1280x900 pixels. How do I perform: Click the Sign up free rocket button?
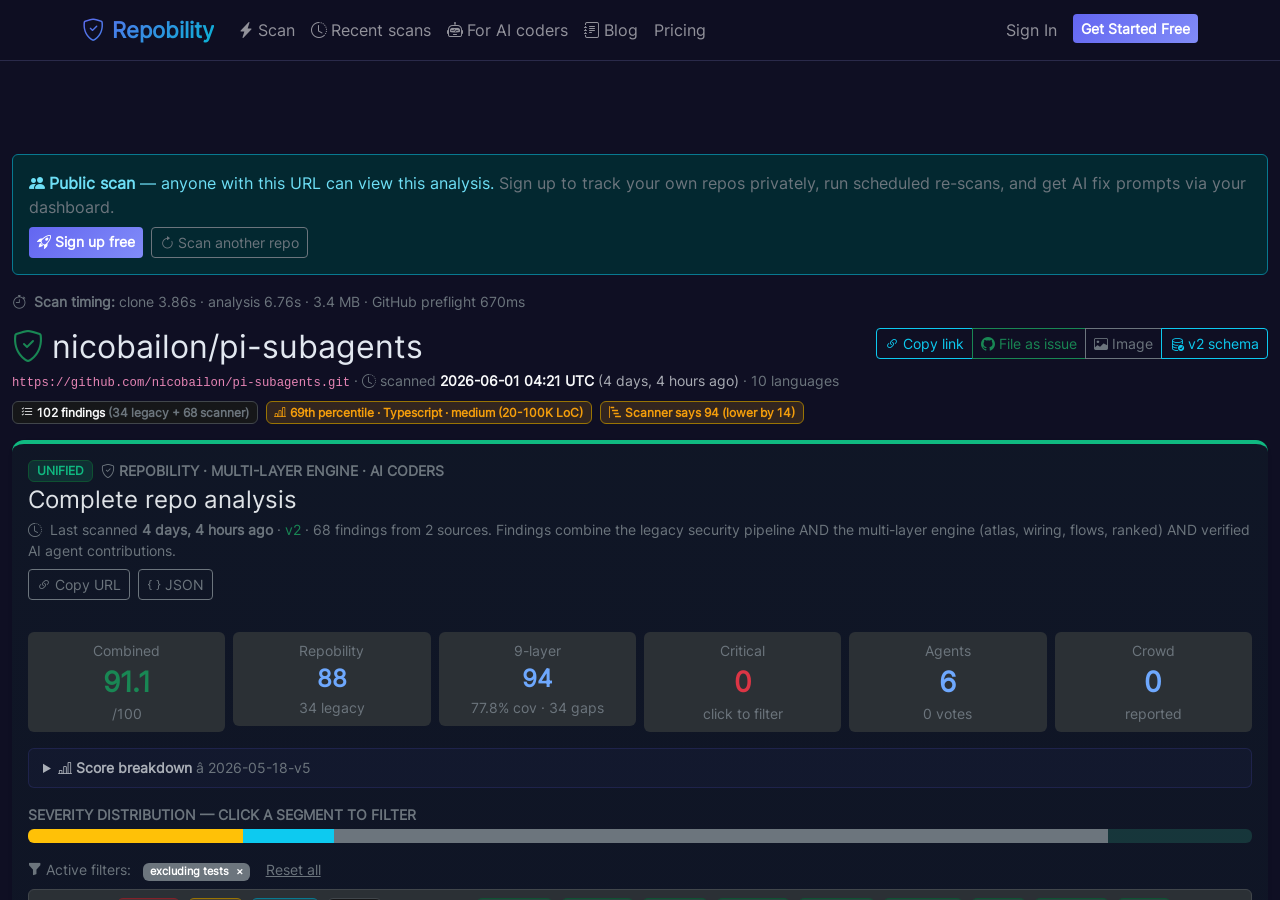86,242
